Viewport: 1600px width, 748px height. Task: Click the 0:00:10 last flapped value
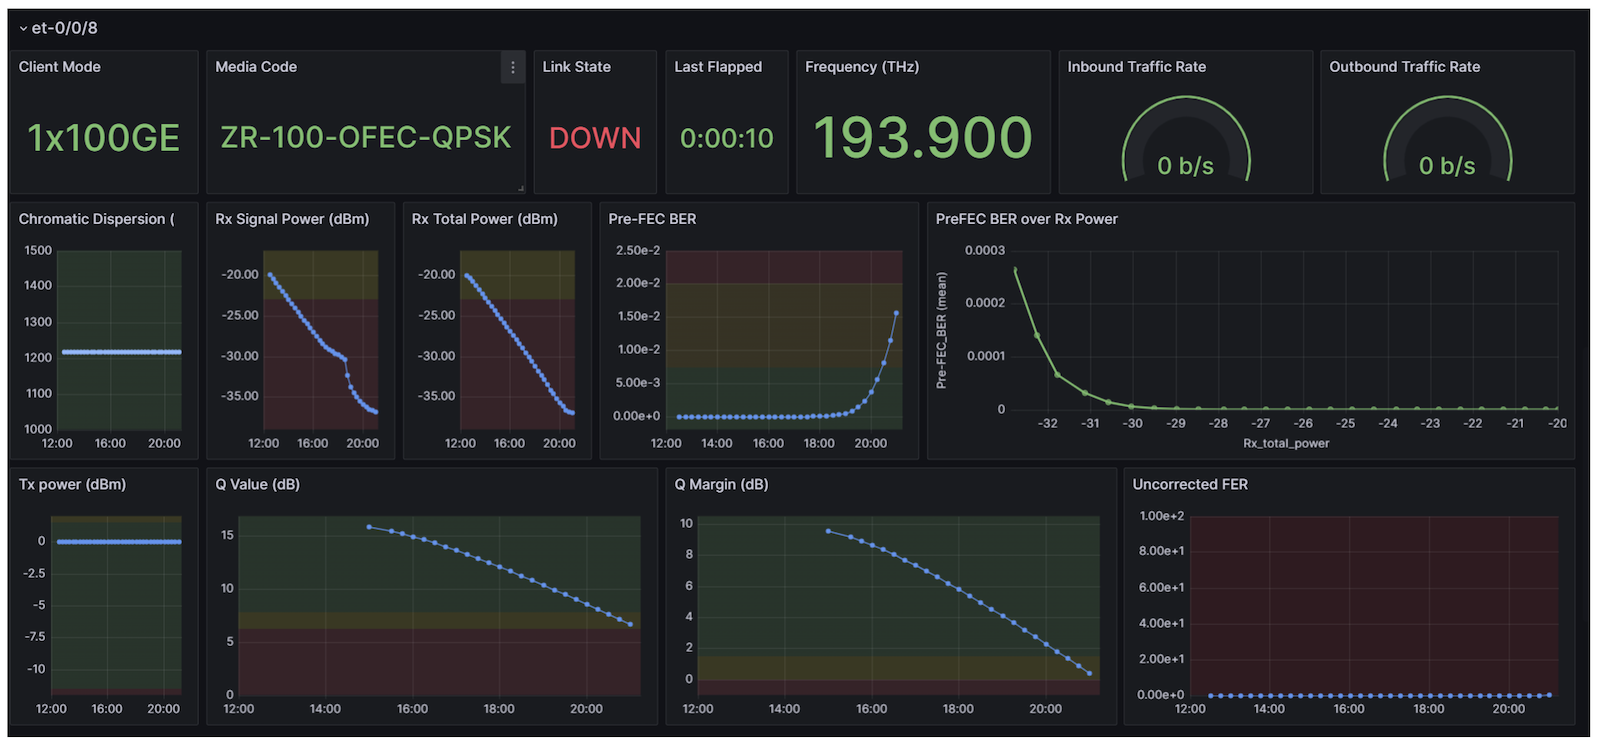coord(727,138)
